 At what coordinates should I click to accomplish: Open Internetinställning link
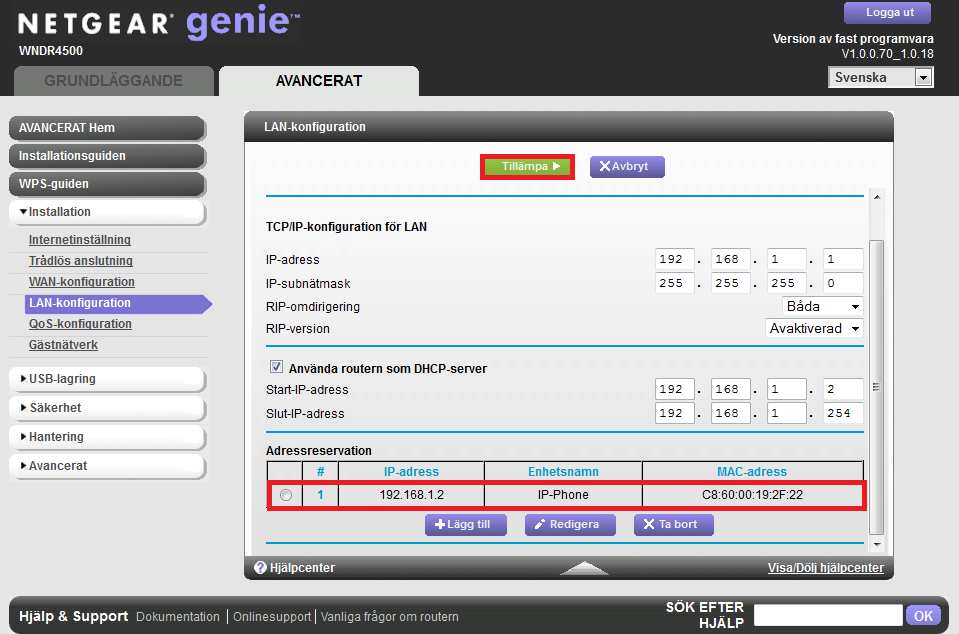80,240
